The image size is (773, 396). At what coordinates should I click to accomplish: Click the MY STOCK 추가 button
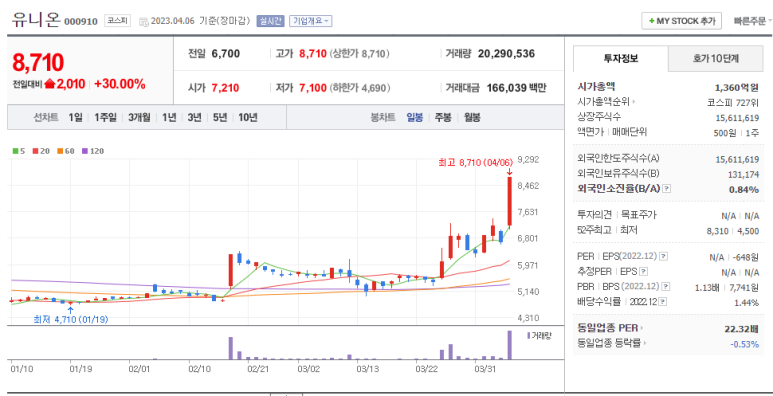point(682,21)
